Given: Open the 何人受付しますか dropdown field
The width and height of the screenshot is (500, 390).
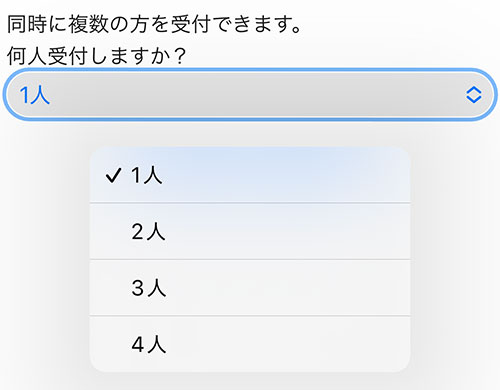Looking at the screenshot, I should pyautogui.click(x=250, y=95).
